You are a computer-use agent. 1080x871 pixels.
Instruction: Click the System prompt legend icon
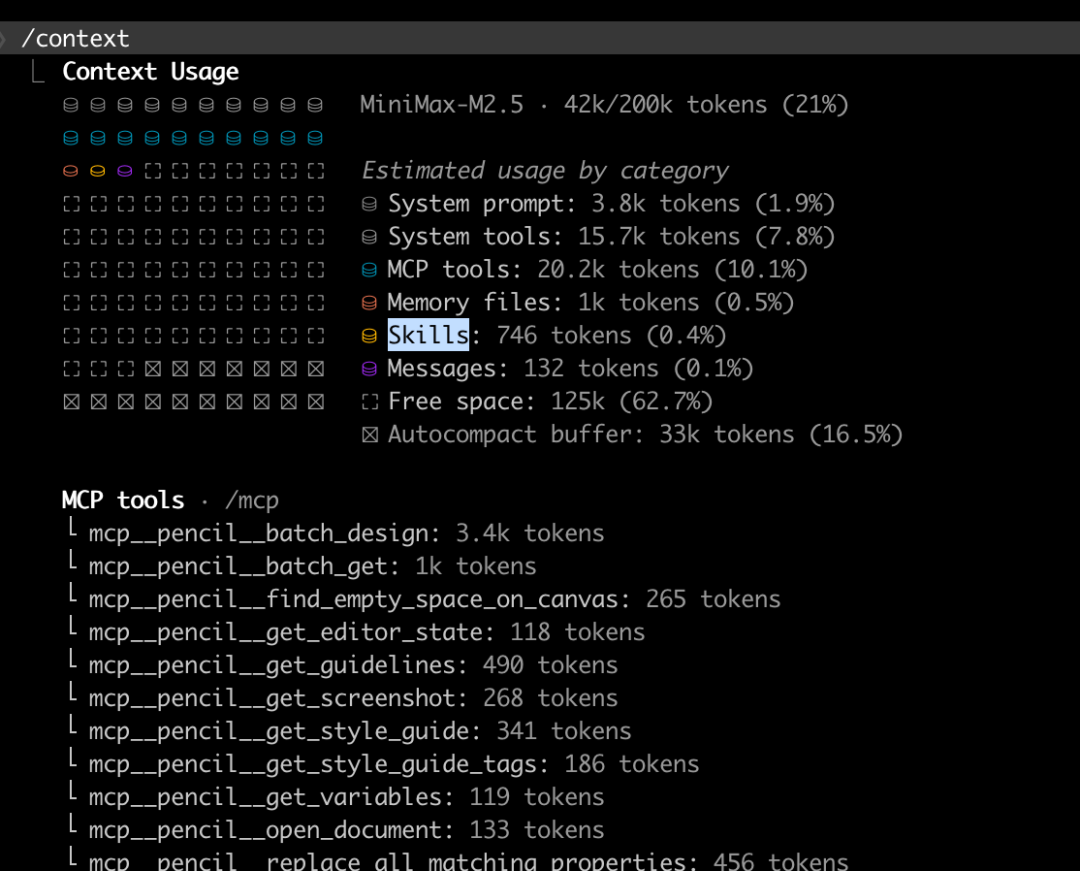tap(369, 204)
